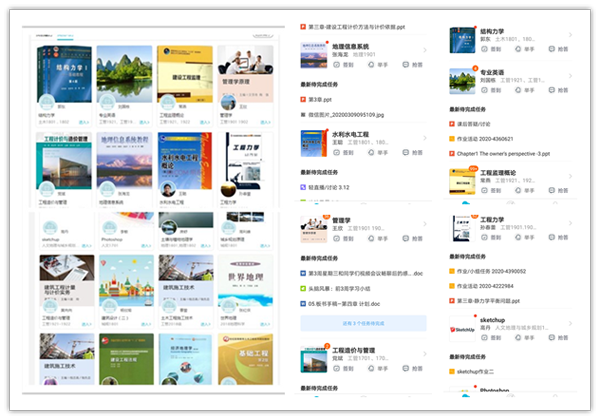
Task: Click 还有3个任务待完成 button
Action: tap(363, 323)
